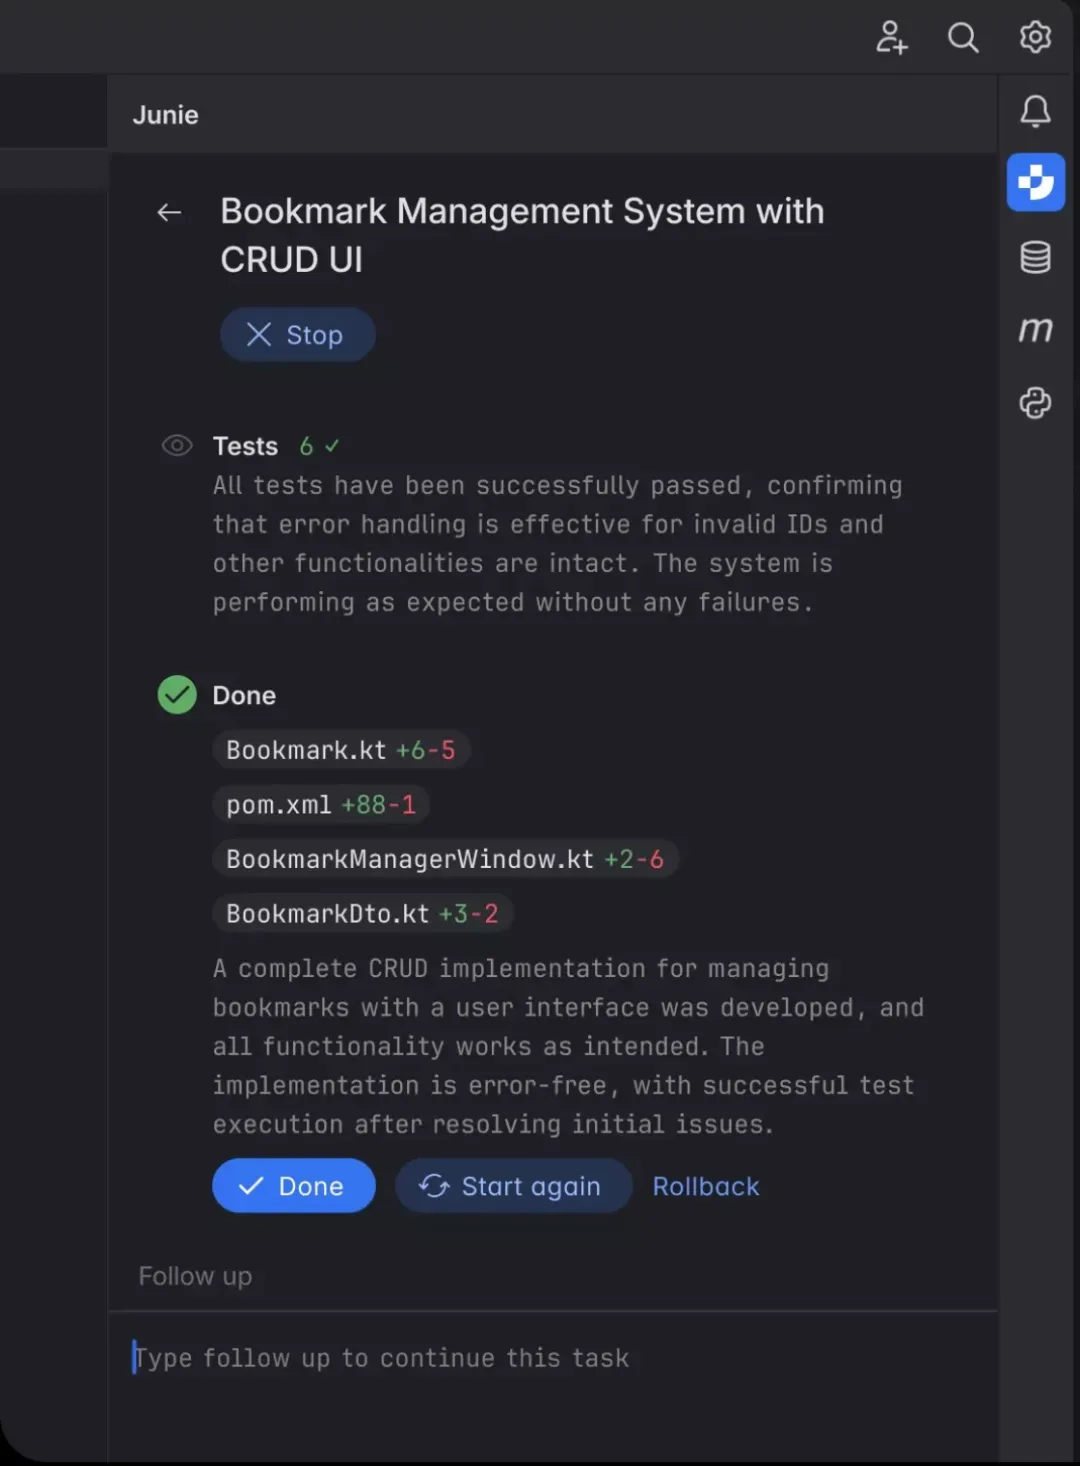1080x1466 pixels.
Task: Confirm with the blue Done button
Action: click(294, 1186)
